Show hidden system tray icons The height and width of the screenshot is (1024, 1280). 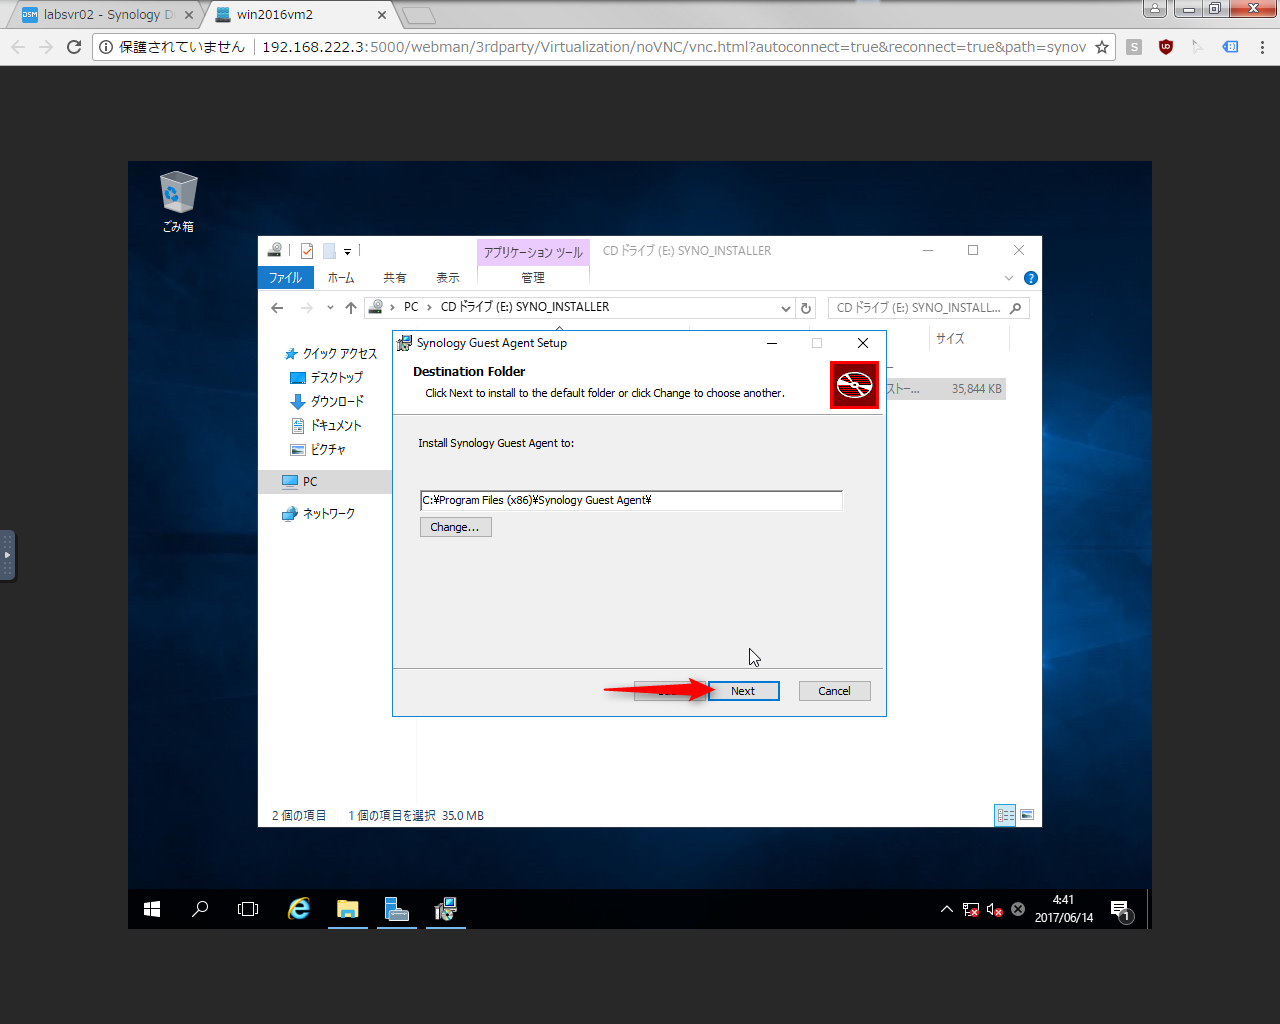pos(947,909)
